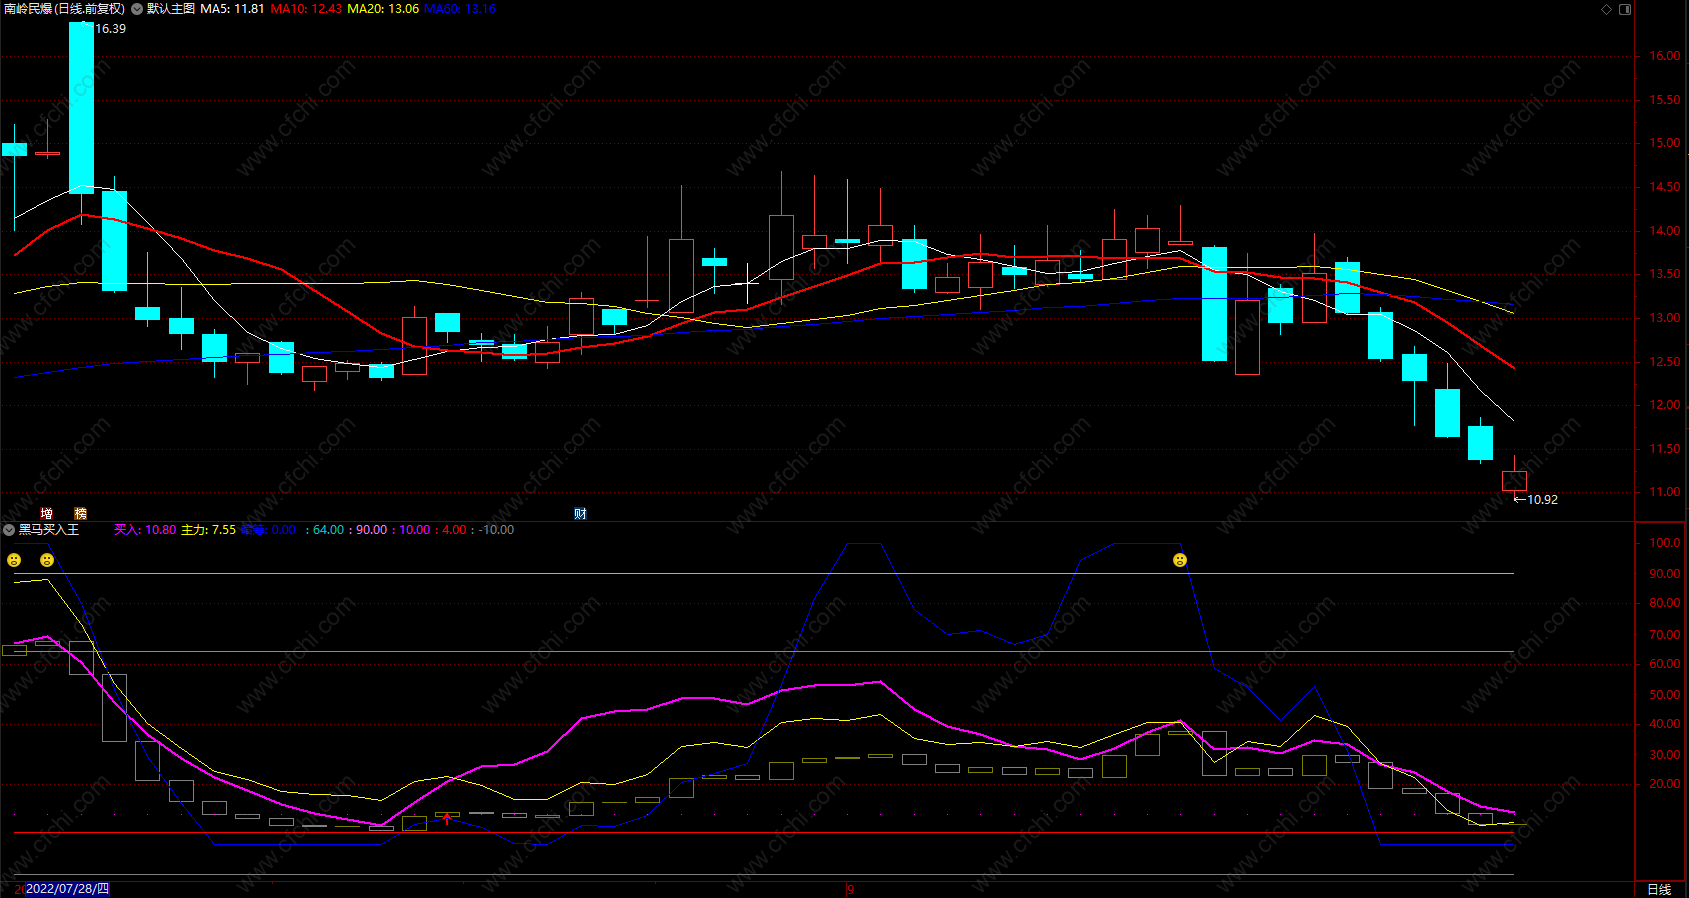Click the 日线 period label at bottom-right
Viewport: 1689px width, 898px height.
pos(1659,889)
